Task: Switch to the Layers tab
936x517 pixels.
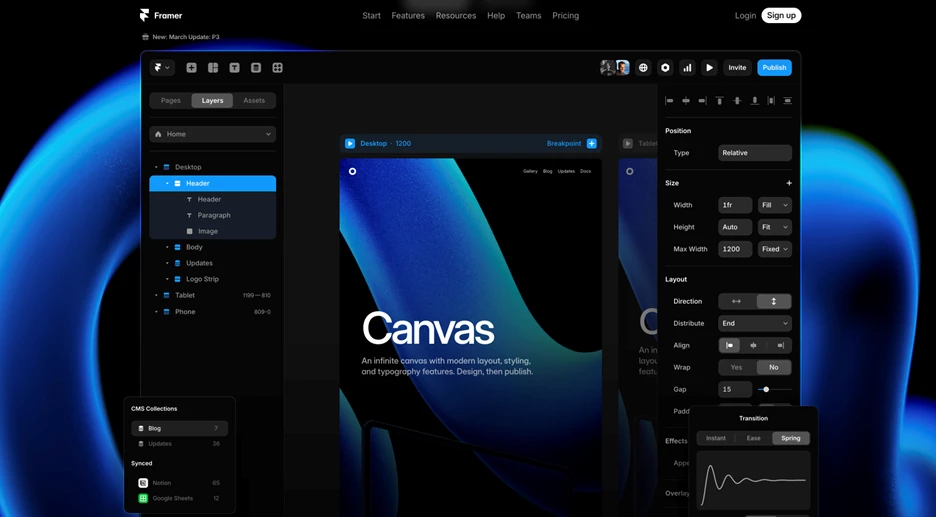Action: [x=213, y=101]
